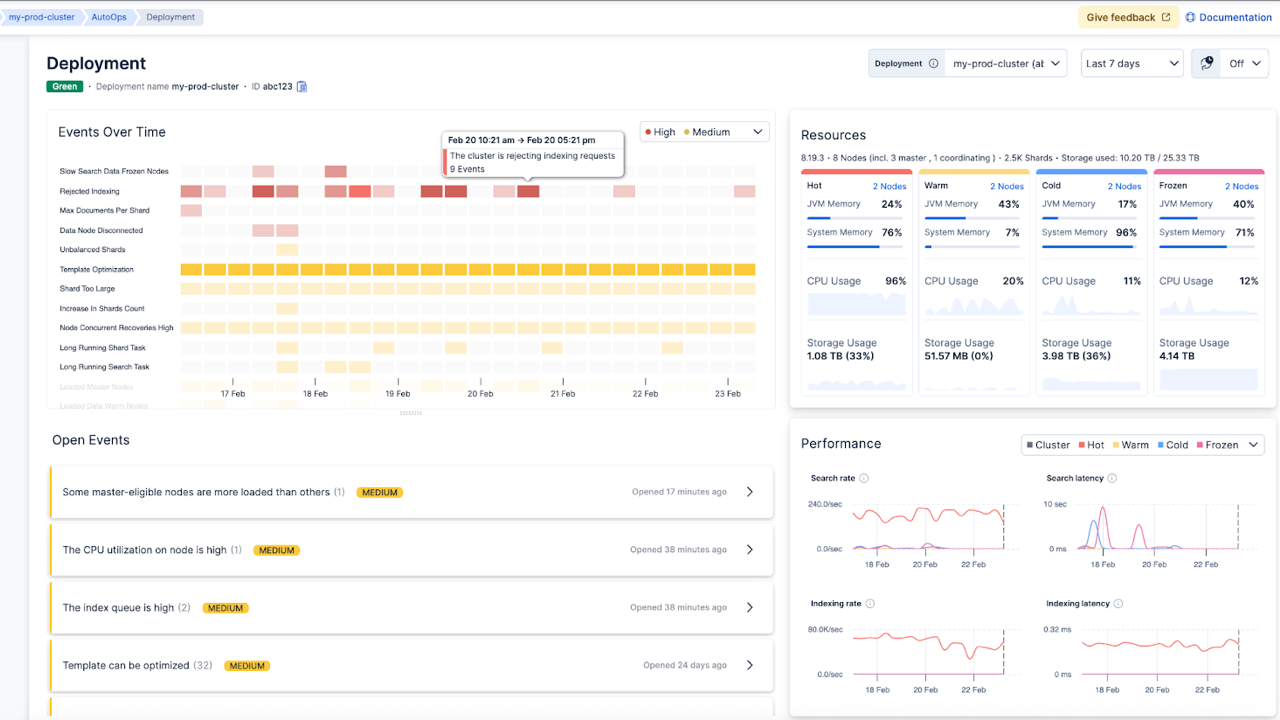
Task: Open the Deployment breadcrumb item
Action: tap(169, 17)
